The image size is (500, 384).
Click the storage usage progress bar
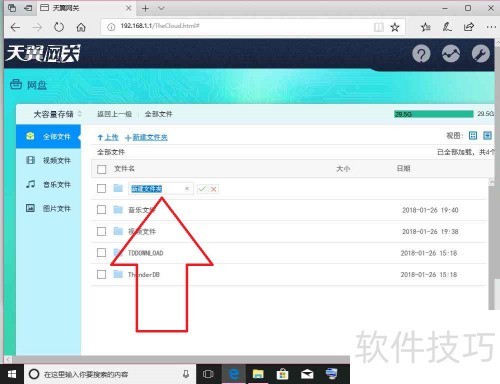point(434,114)
